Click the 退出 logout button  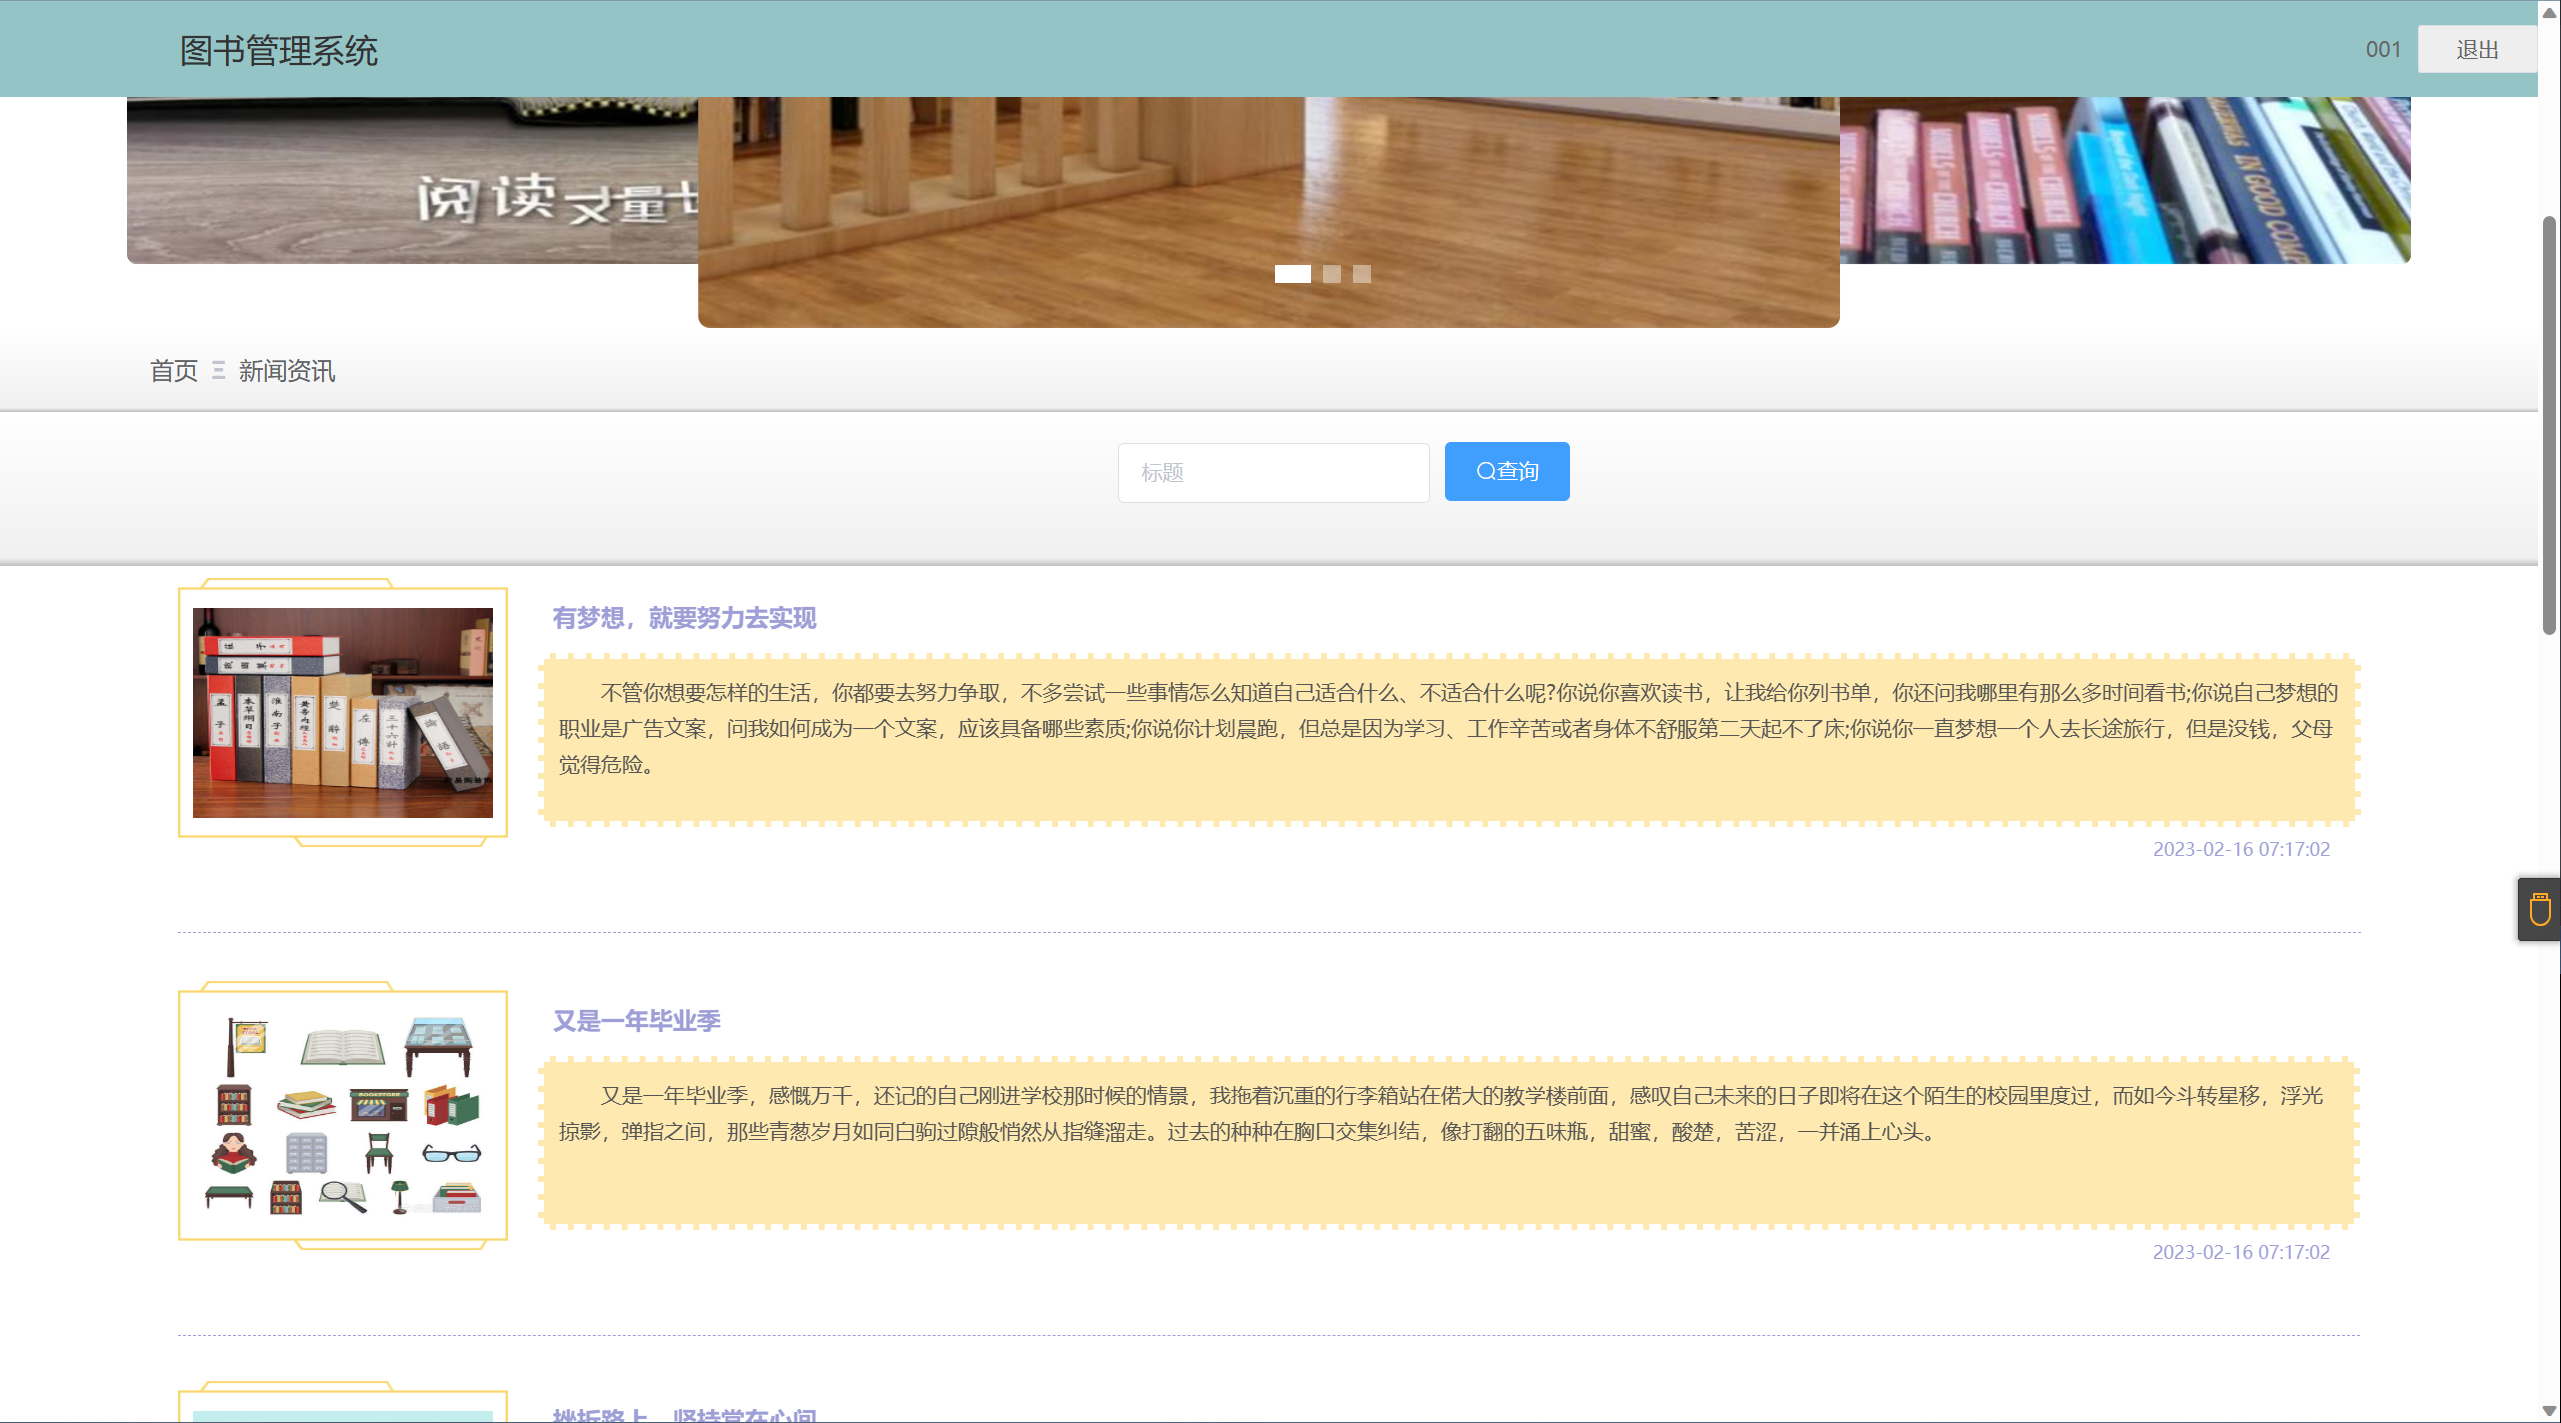click(x=2476, y=49)
